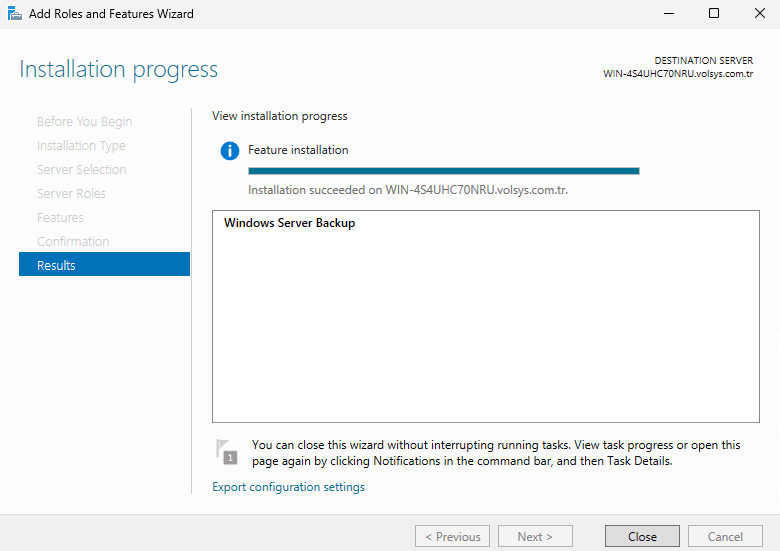The height and width of the screenshot is (551, 780).
Task: Select the Server Selection step
Action: (x=81, y=170)
